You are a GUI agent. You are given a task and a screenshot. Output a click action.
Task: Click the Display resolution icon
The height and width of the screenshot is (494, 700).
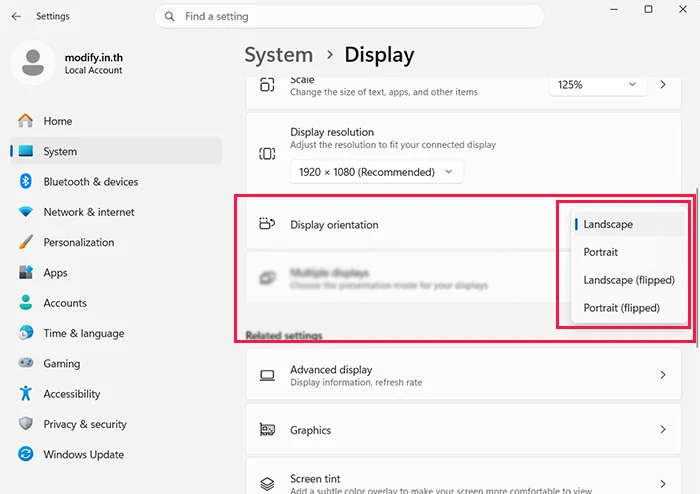point(267,154)
